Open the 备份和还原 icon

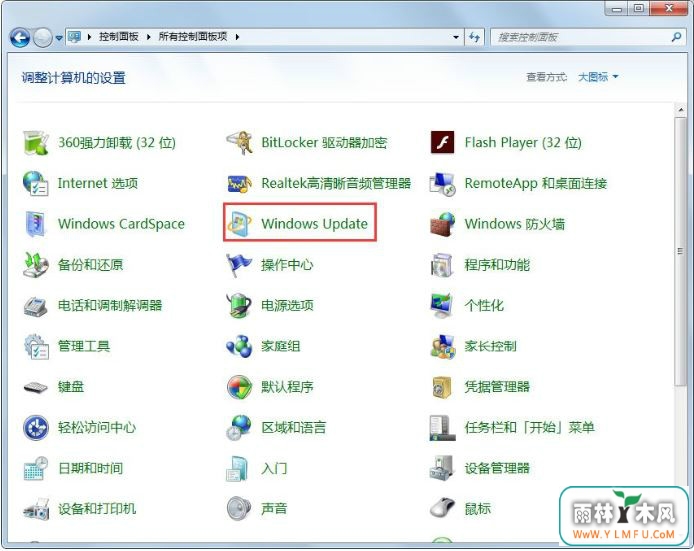pyautogui.click(x=36, y=265)
